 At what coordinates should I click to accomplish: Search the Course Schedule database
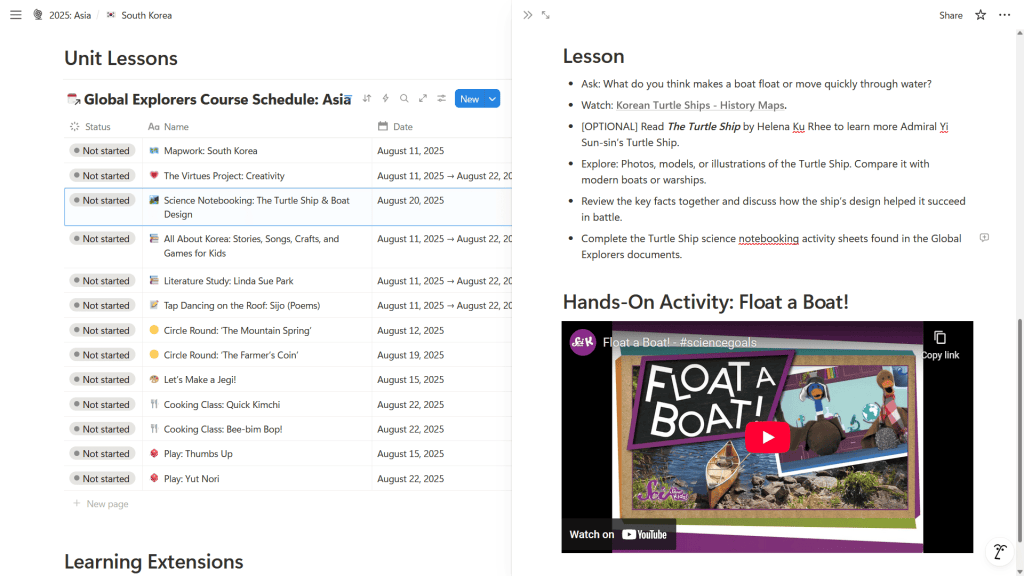(404, 98)
